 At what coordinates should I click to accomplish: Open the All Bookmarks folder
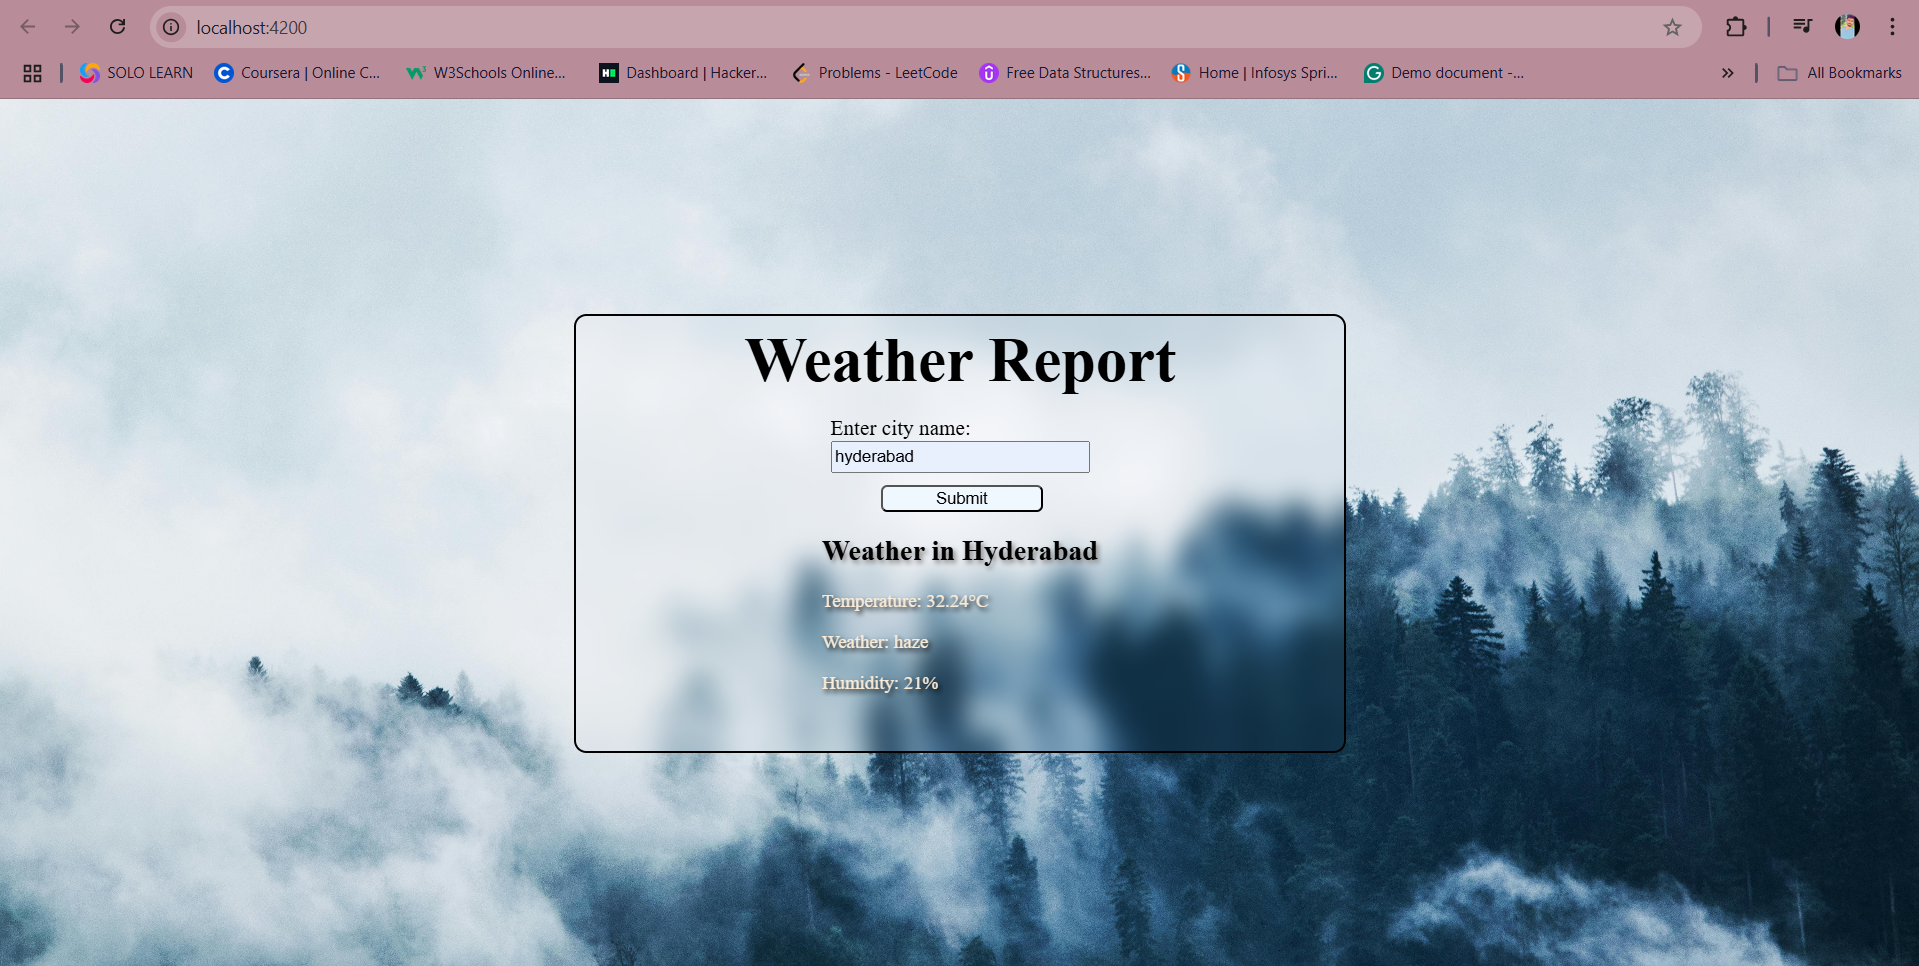pyautogui.click(x=1840, y=73)
